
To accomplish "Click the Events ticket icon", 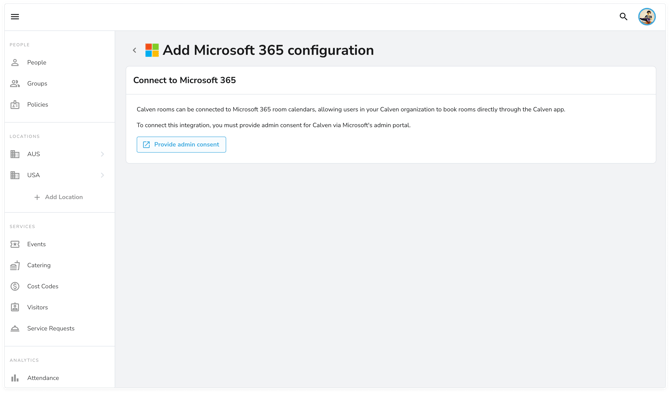I will click(15, 244).
